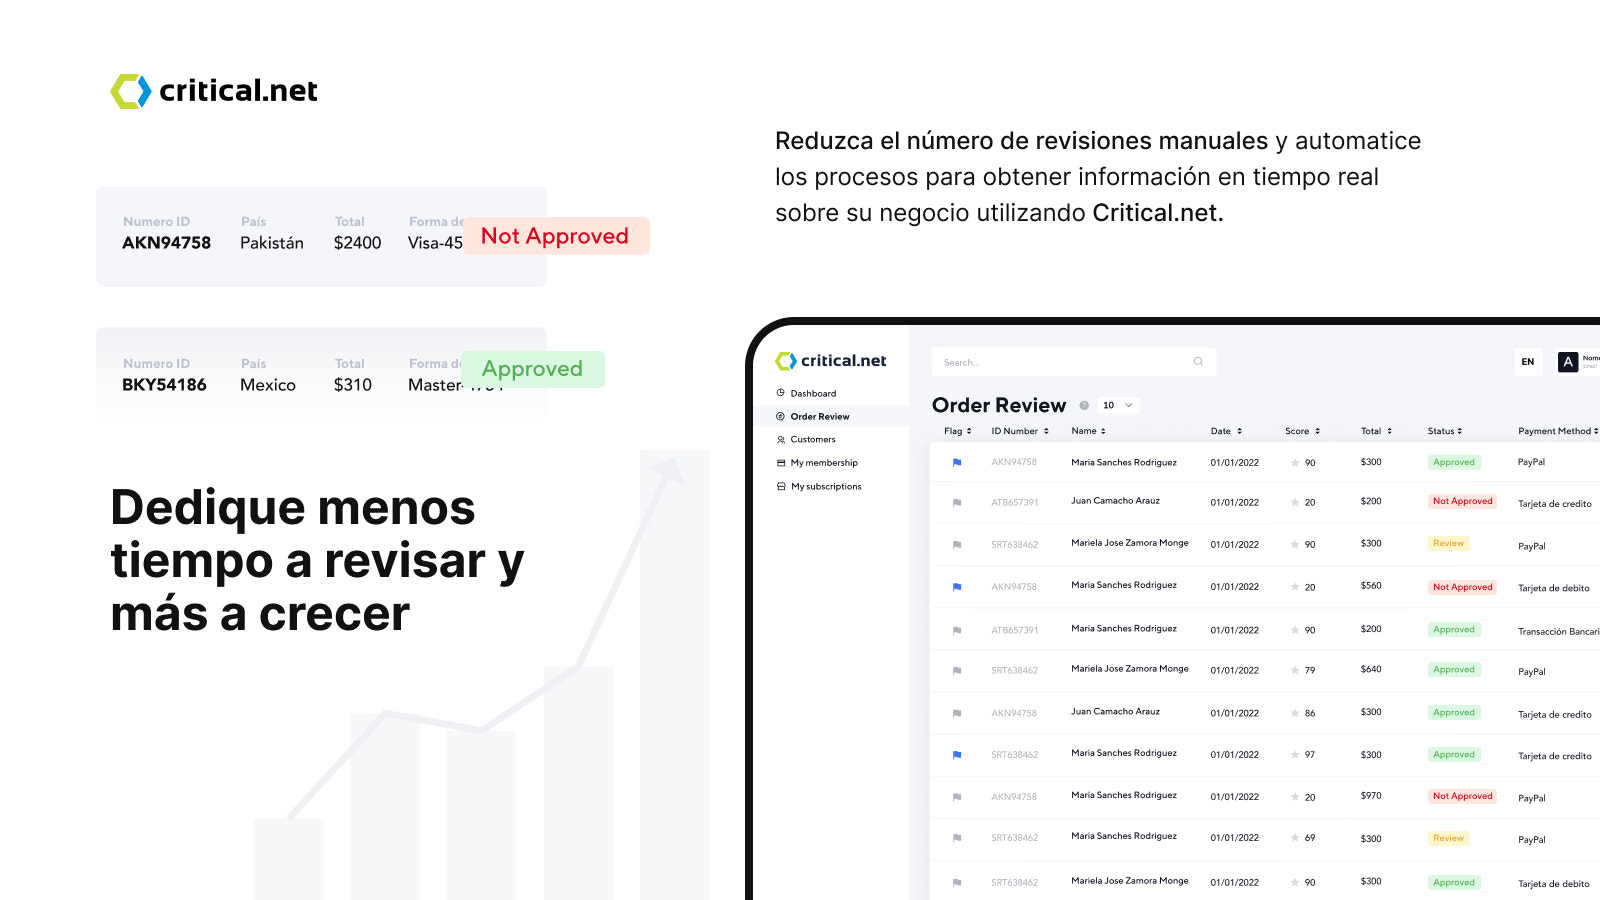Sort the table by Flag column
The height and width of the screenshot is (900, 1600).
(x=957, y=431)
